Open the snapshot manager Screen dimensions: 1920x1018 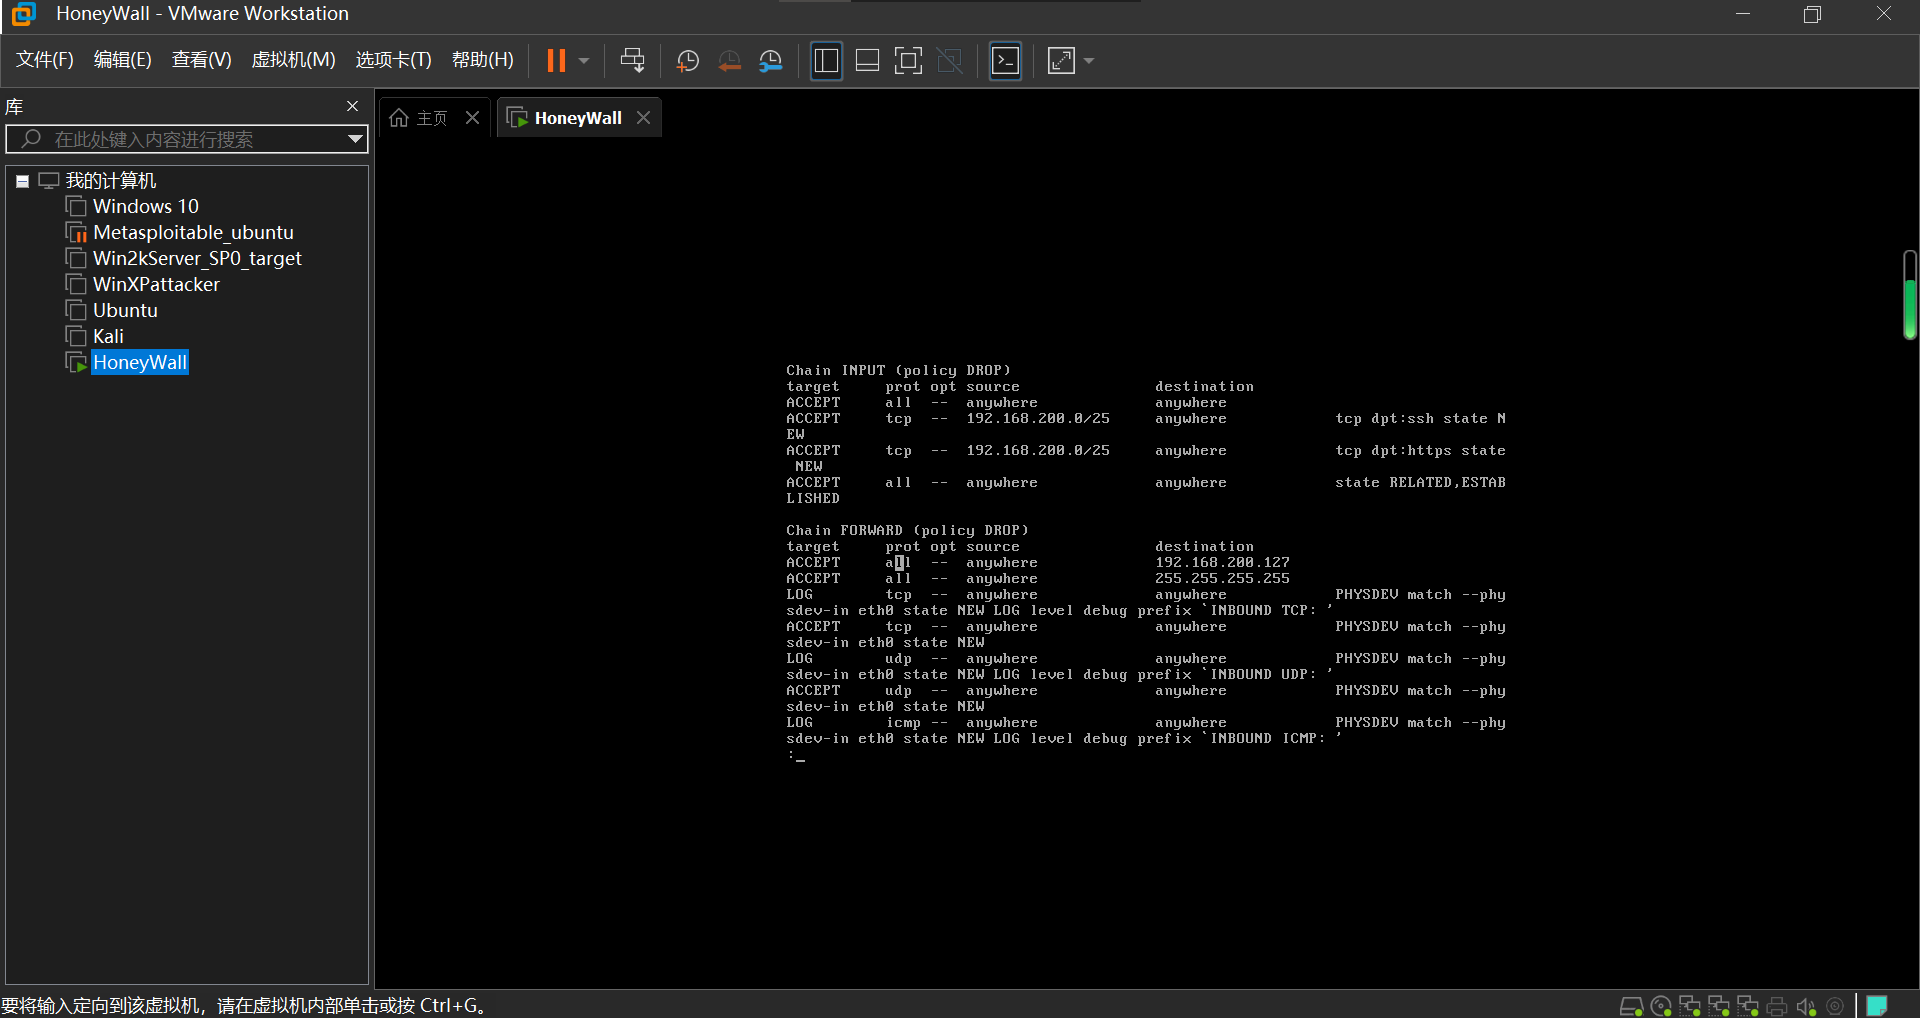[771, 61]
